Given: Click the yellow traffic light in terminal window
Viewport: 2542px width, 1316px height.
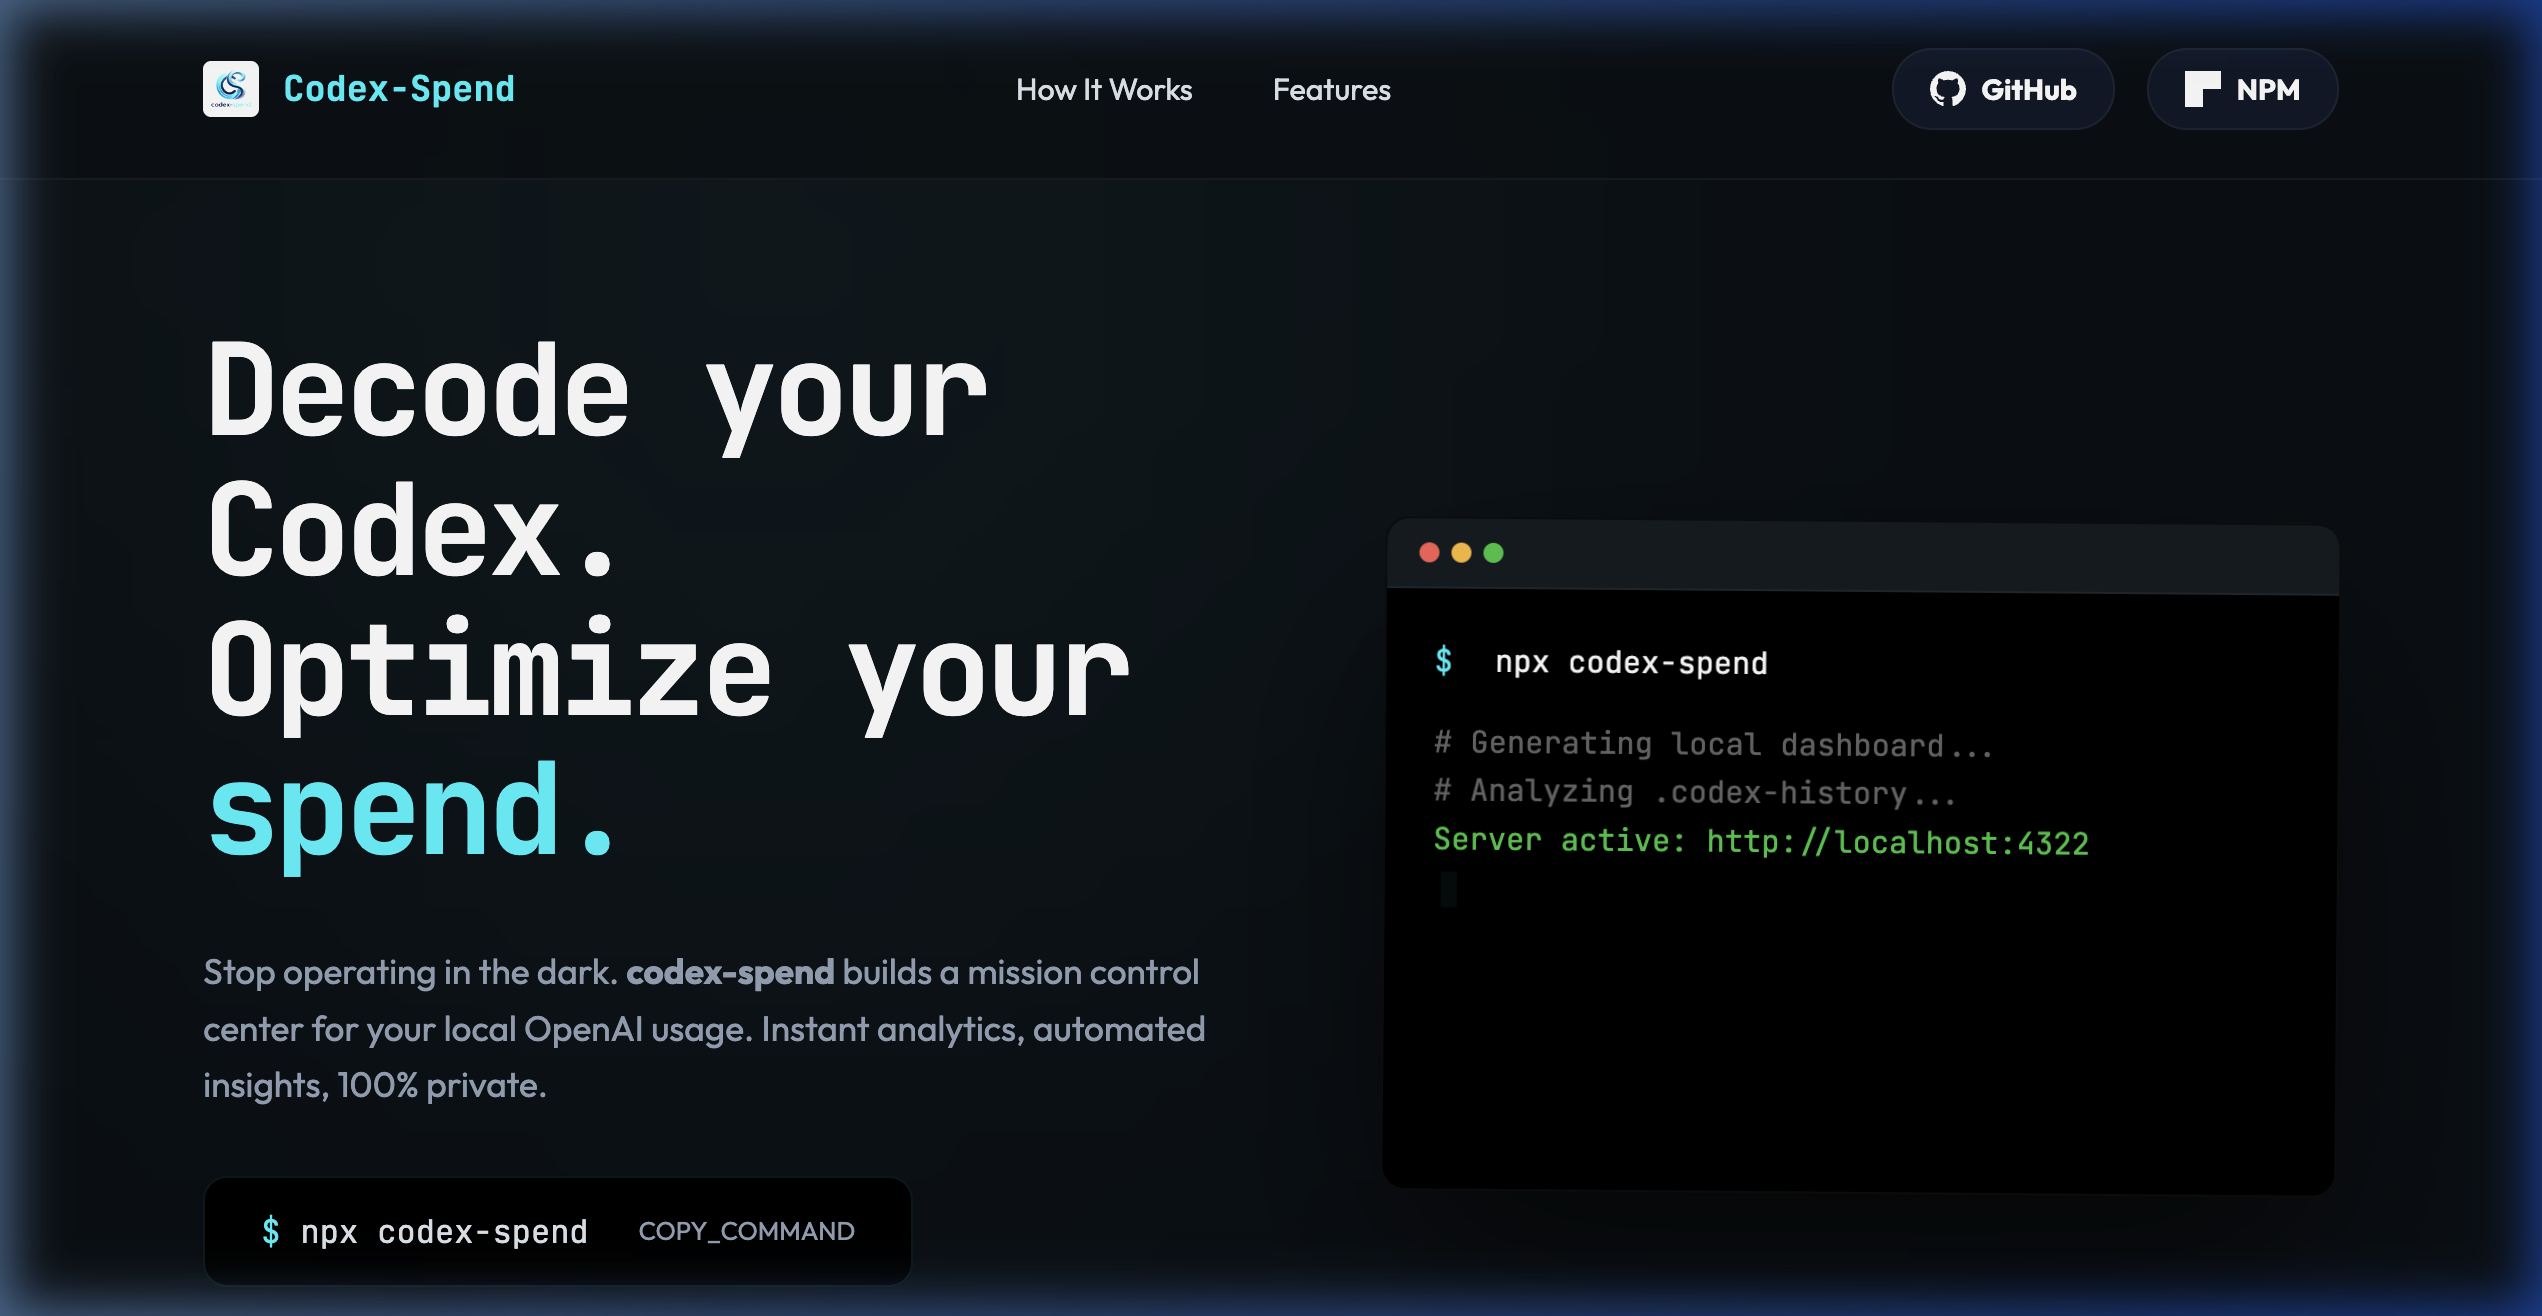Looking at the screenshot, I should pyautogui.click(x=1463, y=551).
